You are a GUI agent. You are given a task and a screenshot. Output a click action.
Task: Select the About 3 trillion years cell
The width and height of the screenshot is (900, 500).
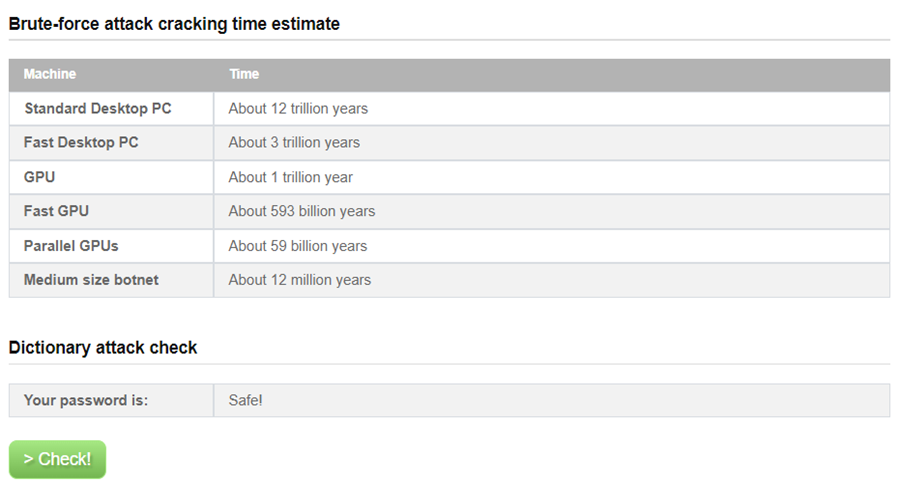click(x=294, y=142)
